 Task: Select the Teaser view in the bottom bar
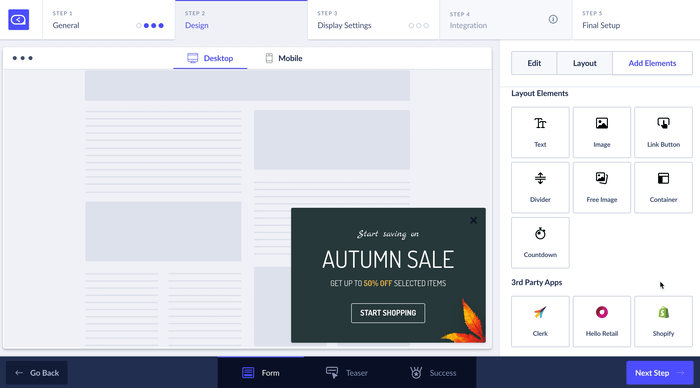coord(347,372)
